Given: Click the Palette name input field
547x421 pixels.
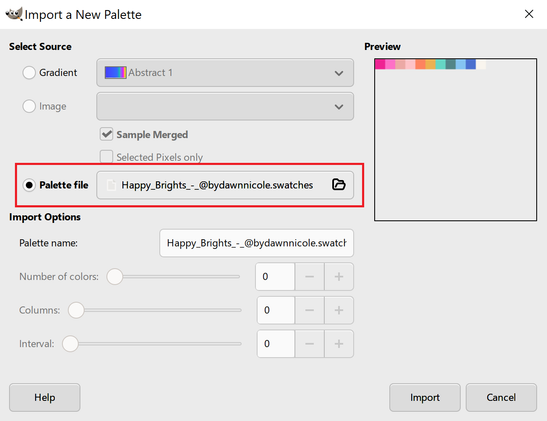Looking at the screenshot, I should coord(256,243).
